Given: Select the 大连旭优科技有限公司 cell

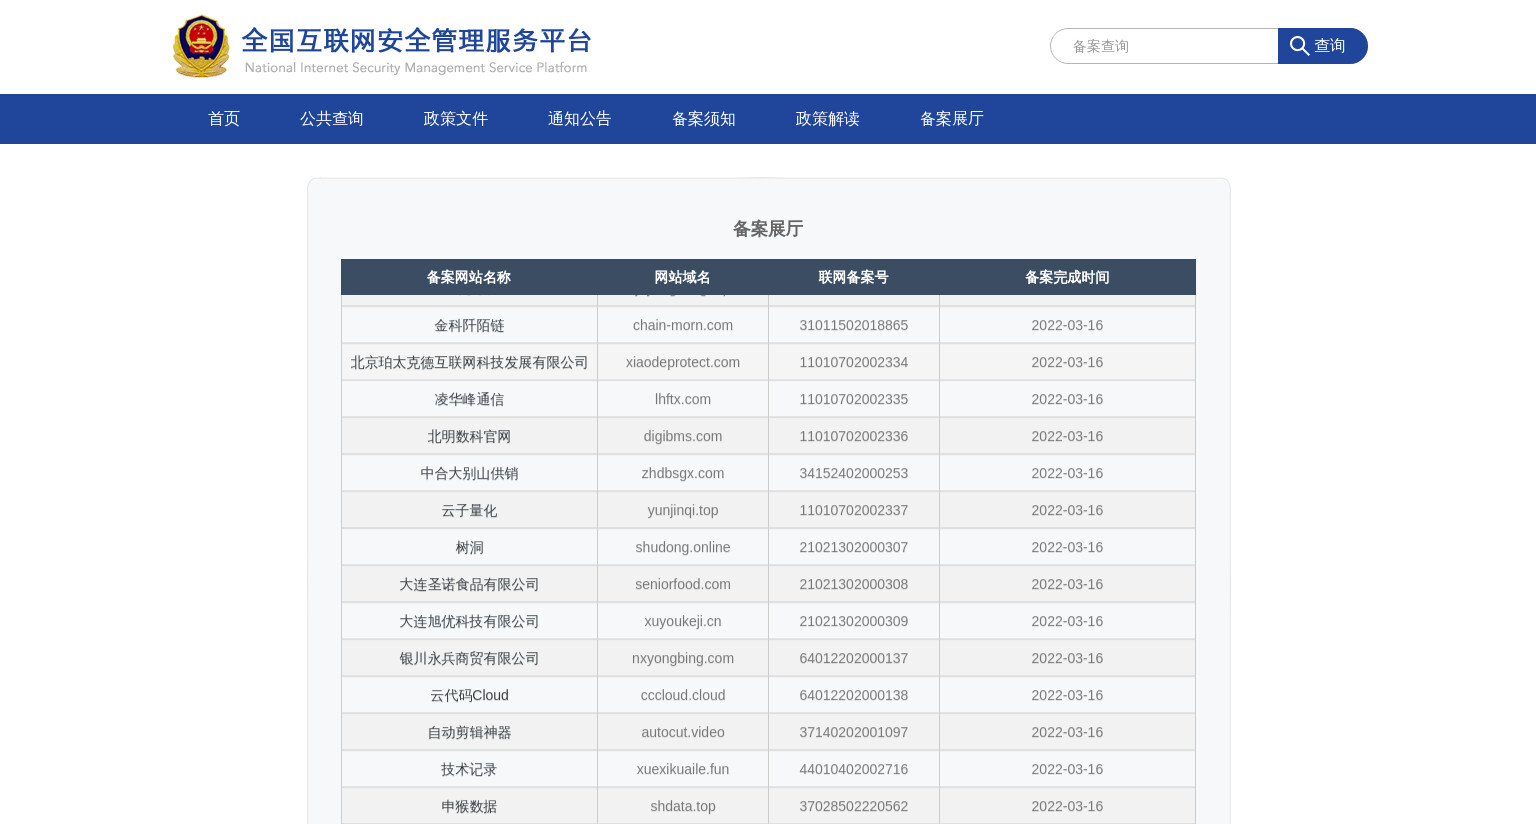Looking at the screenshot, I should click(x=469, y=621).
